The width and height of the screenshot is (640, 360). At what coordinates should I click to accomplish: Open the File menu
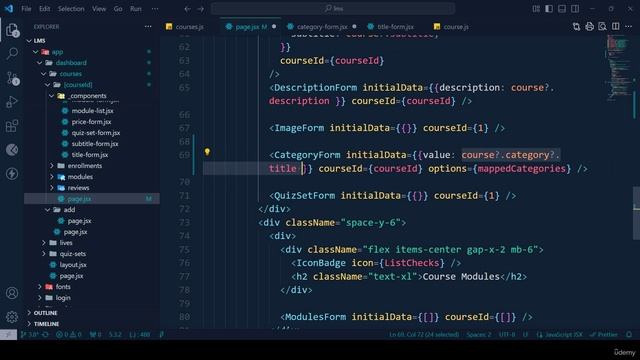click(27, 9)
